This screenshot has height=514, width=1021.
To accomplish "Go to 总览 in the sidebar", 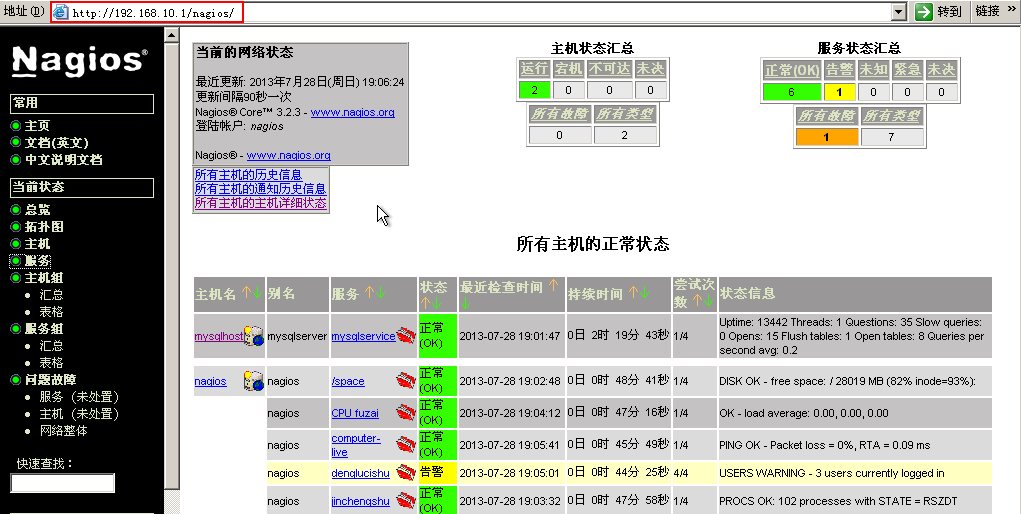I will click(x=37, y=210).
